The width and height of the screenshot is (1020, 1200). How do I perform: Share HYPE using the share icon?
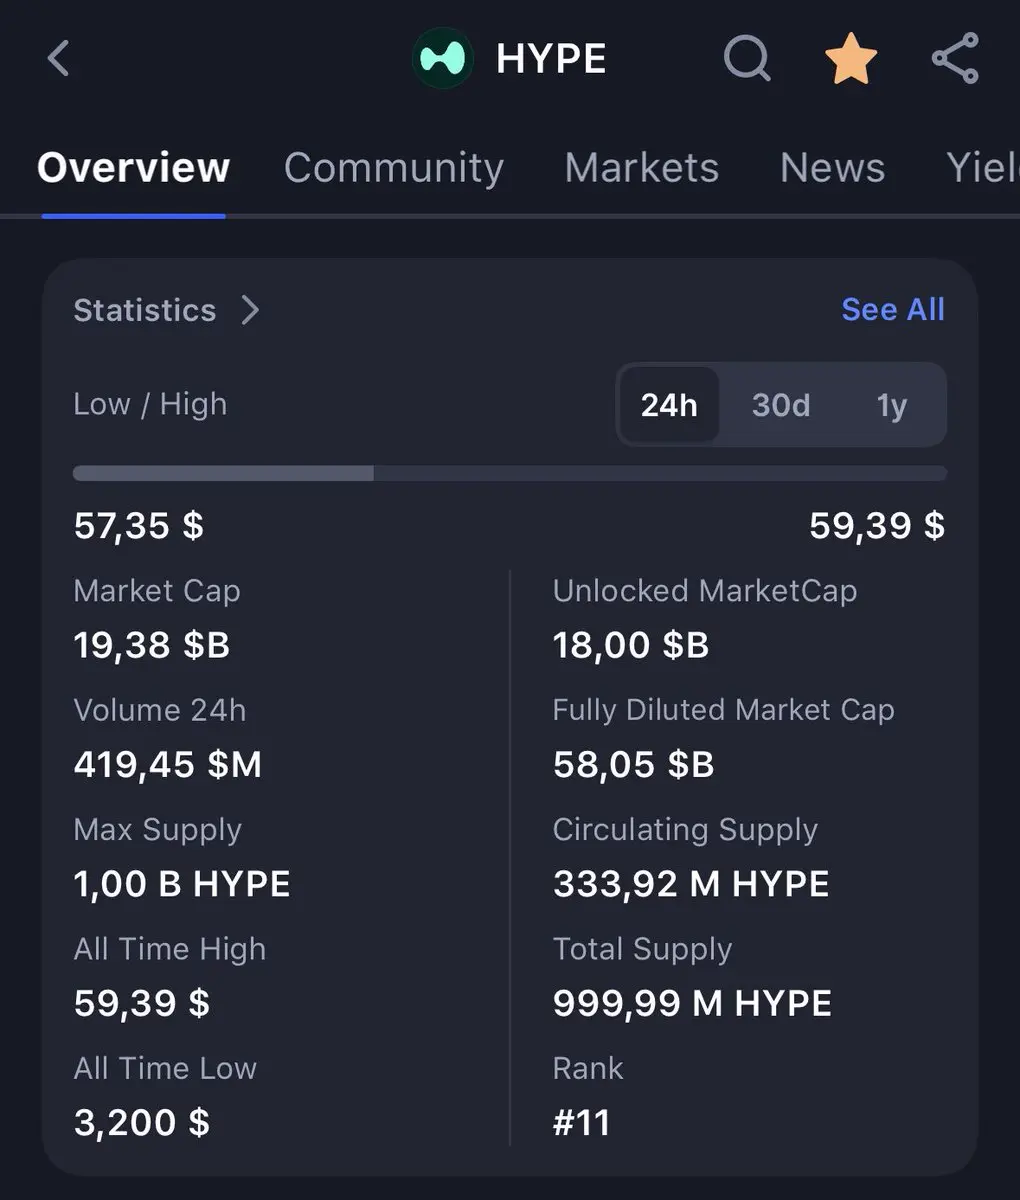coord(955,58)
